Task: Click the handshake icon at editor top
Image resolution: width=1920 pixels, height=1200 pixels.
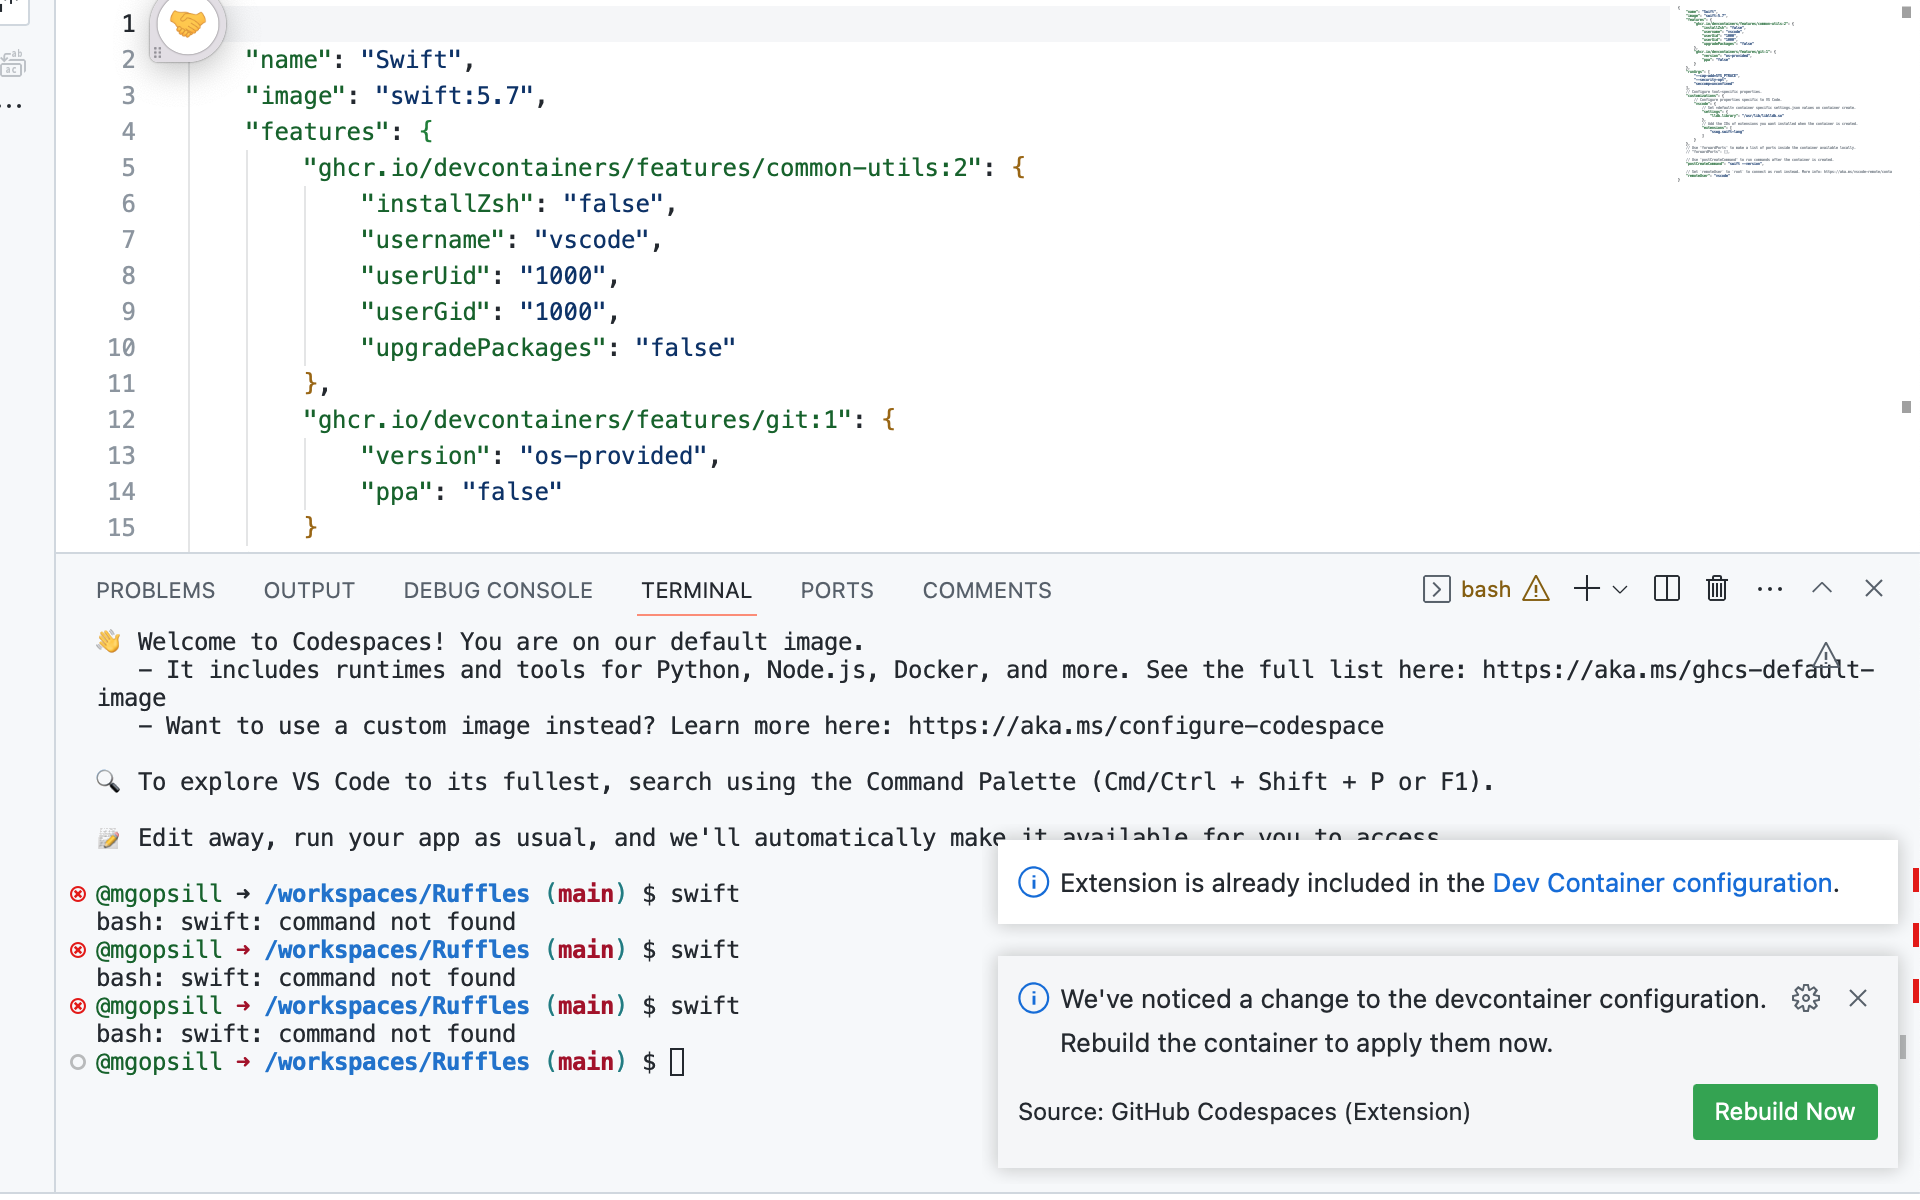Action: tap(188, 24)
